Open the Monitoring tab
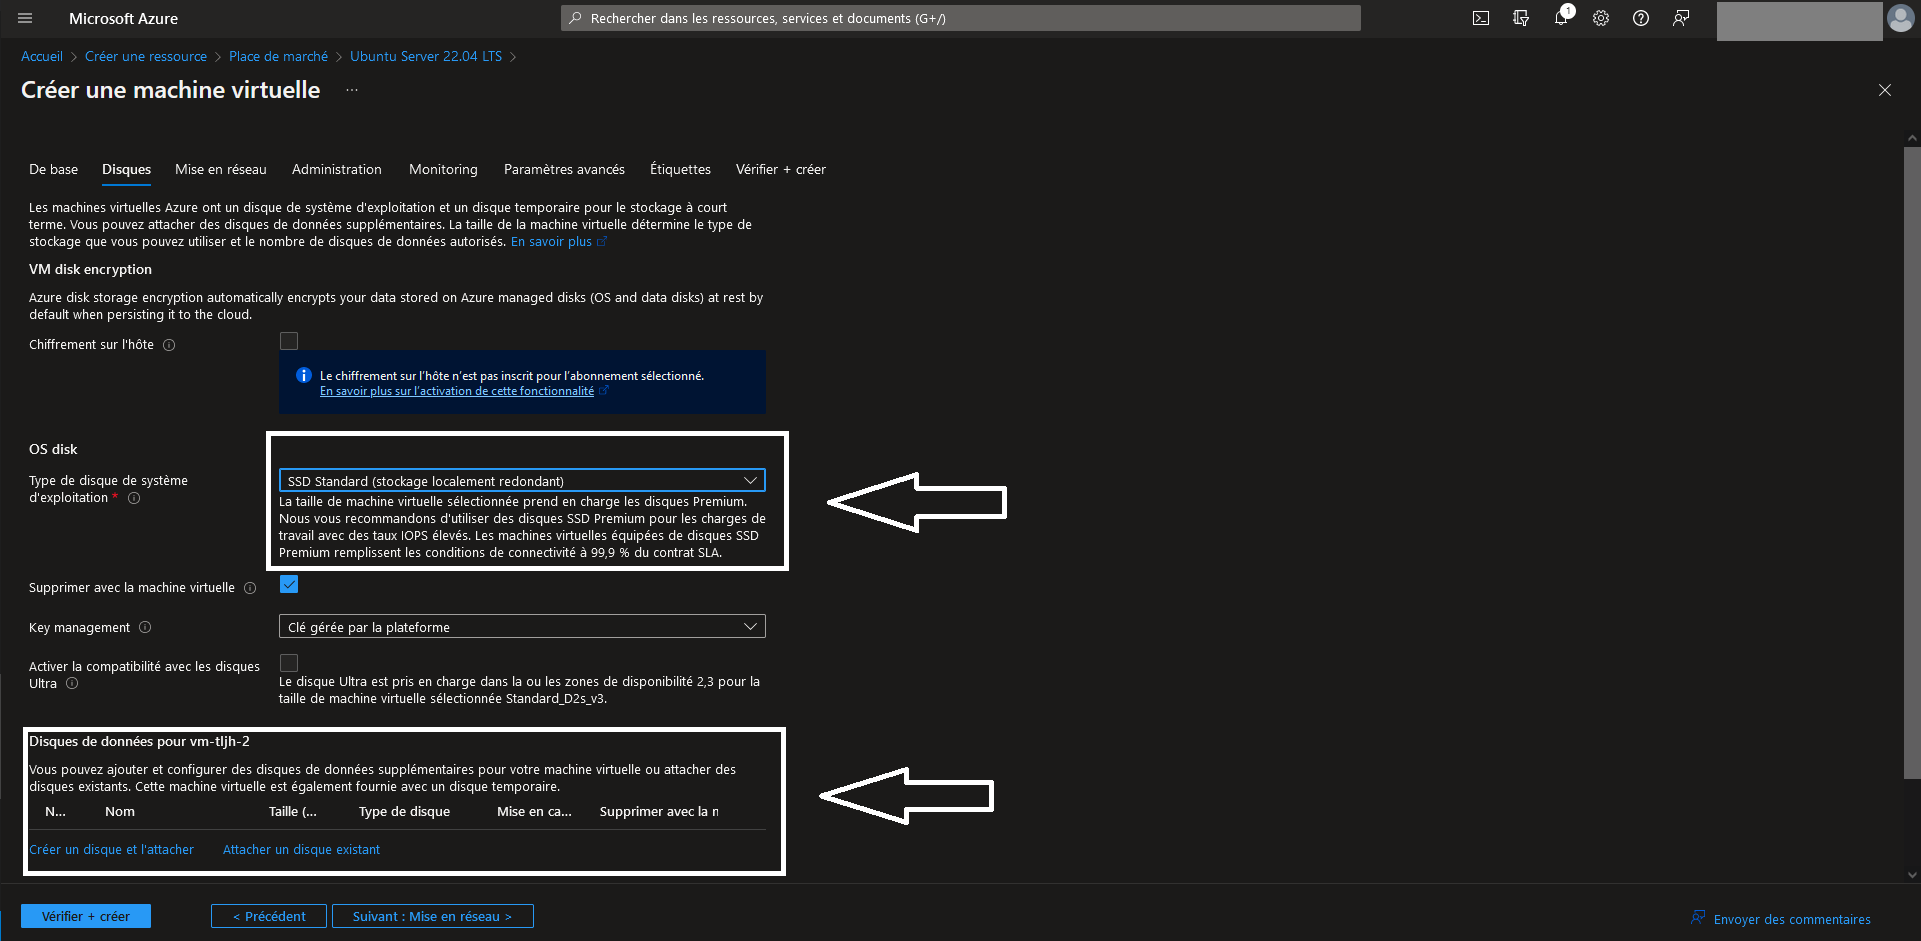Viewport: 1921px width, 941px height. click(443, 169)
